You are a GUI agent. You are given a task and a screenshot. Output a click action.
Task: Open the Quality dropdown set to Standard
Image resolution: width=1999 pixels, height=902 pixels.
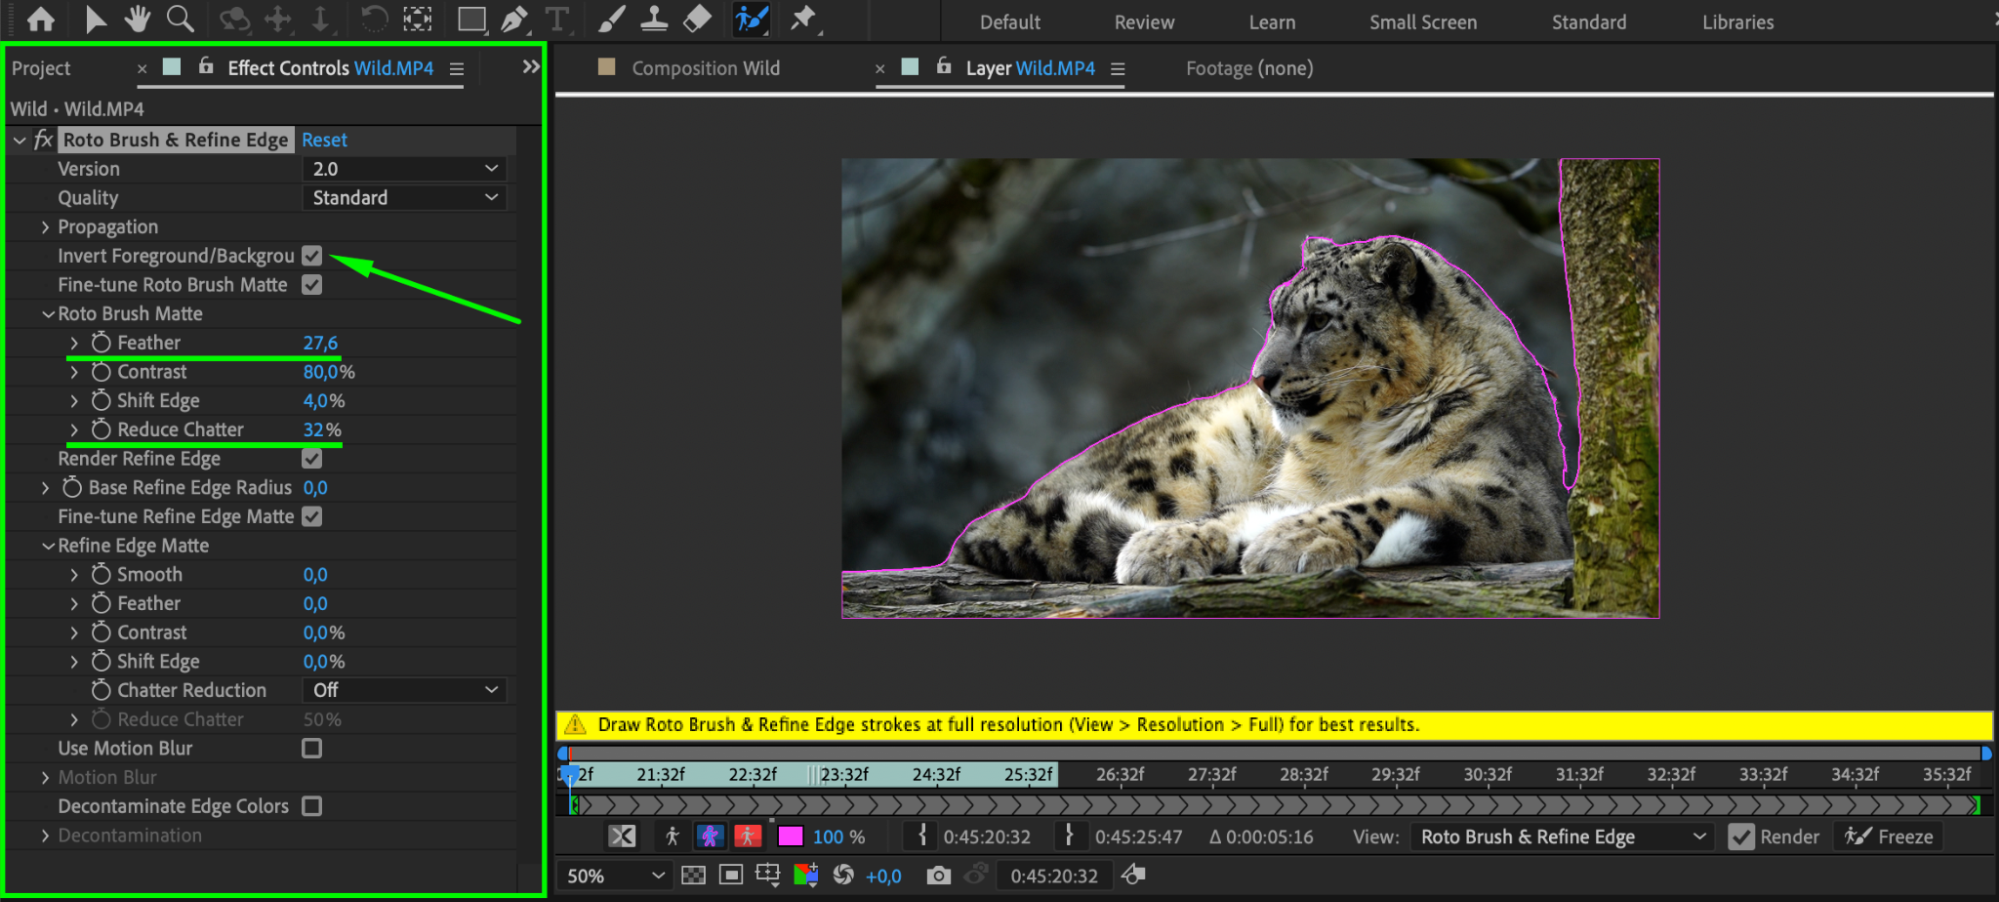click(x=404, y=198)
